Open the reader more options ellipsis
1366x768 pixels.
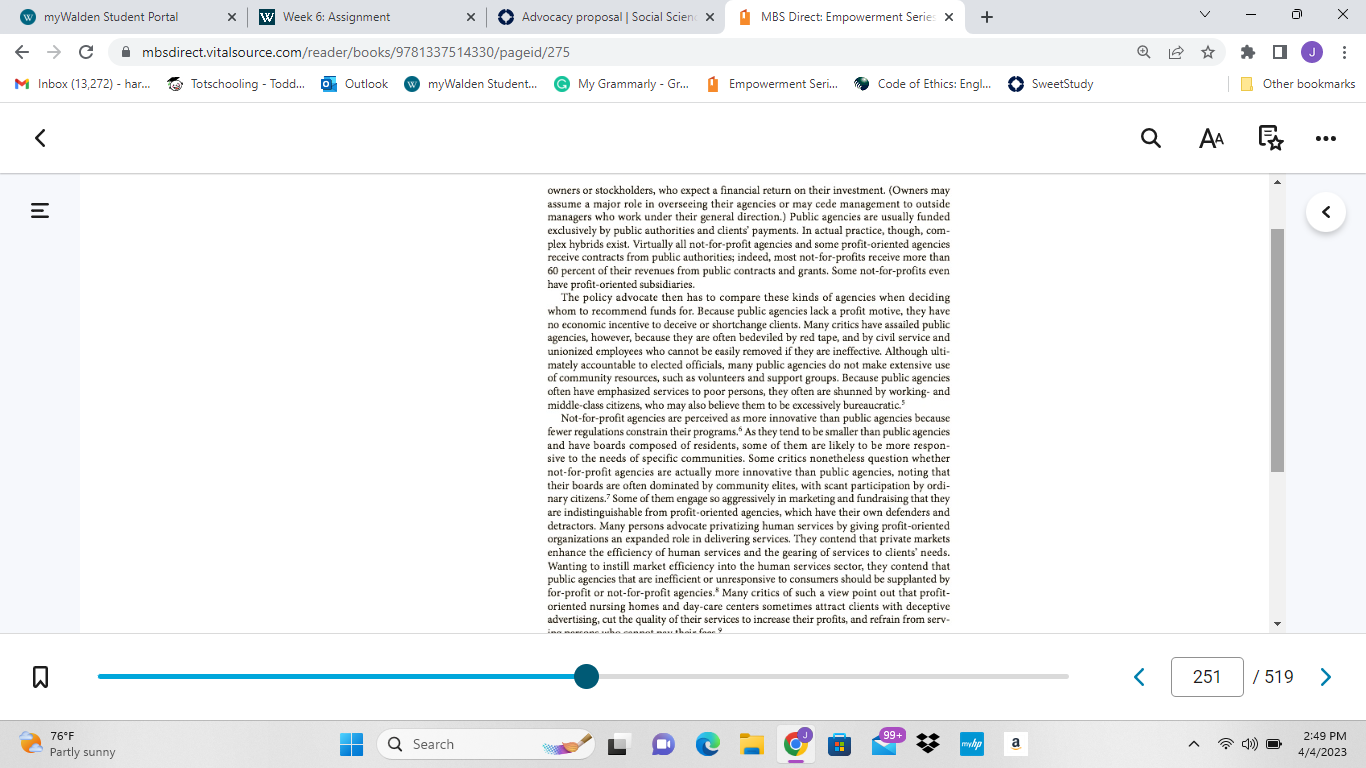click(x=1326, y=139)
